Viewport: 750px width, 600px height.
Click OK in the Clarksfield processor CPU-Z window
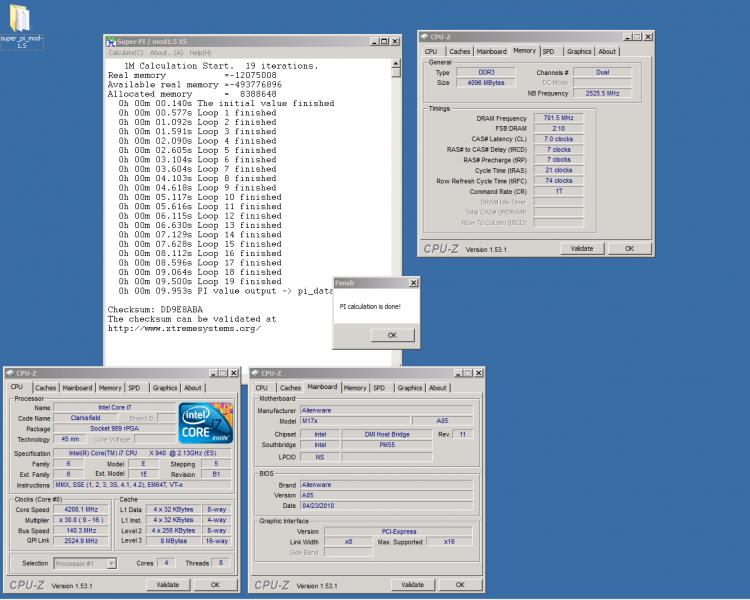[217, 584]
